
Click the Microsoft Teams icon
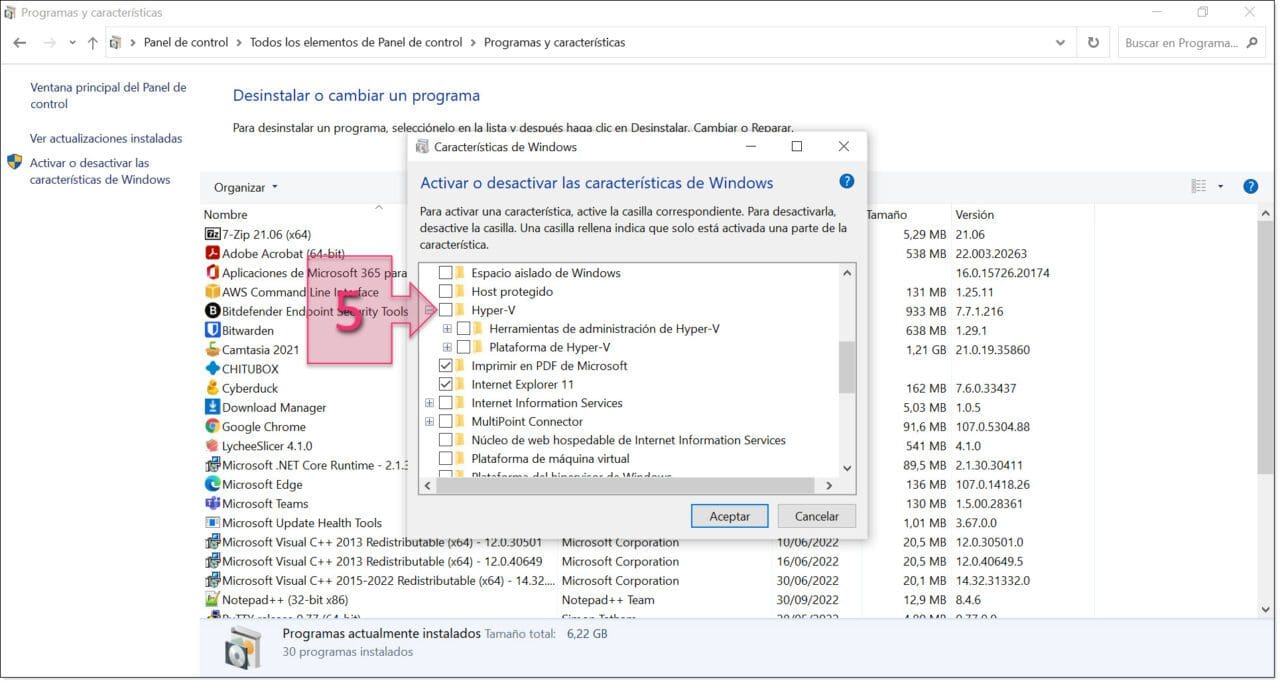pyautogui.click(x=212, y=504)
